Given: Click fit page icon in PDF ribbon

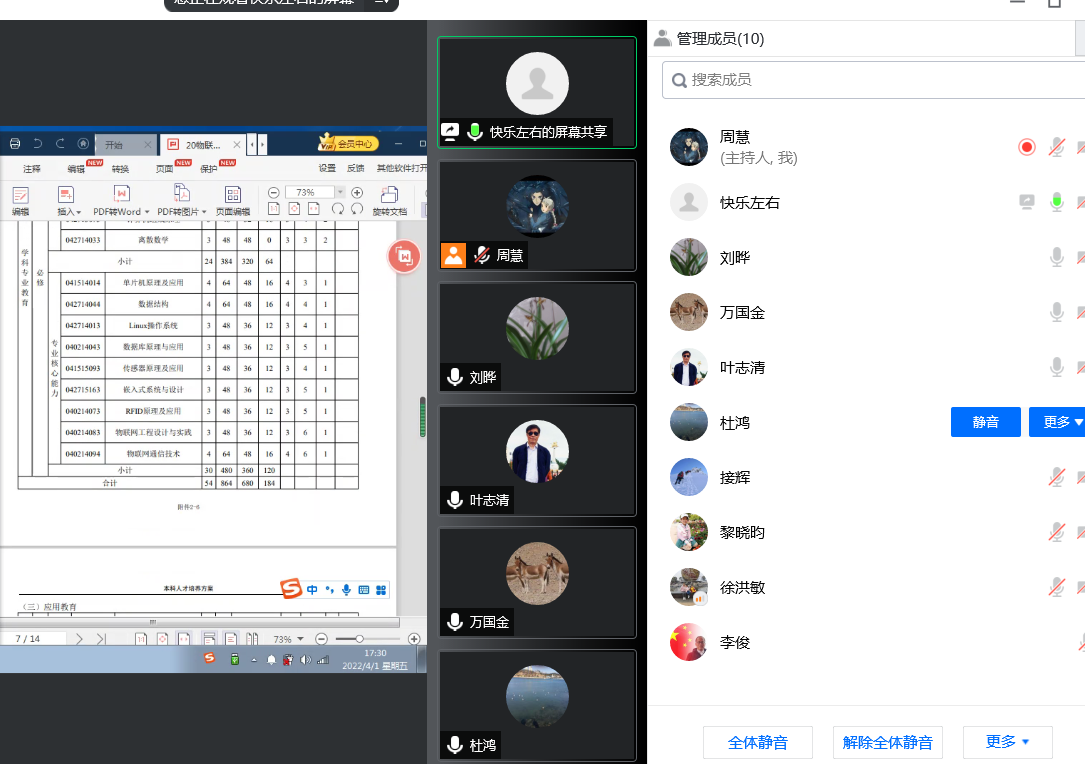Looking at the screenshot, I should [294, 208].
